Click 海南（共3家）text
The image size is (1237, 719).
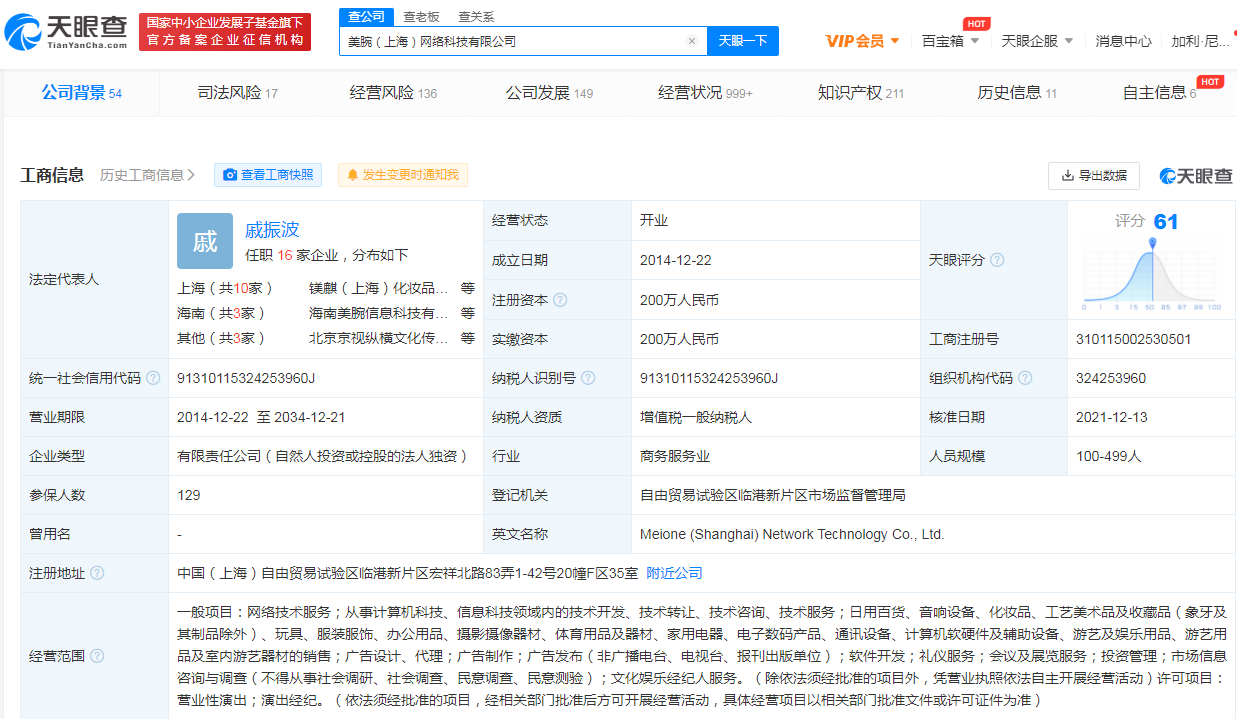point(222,313)
